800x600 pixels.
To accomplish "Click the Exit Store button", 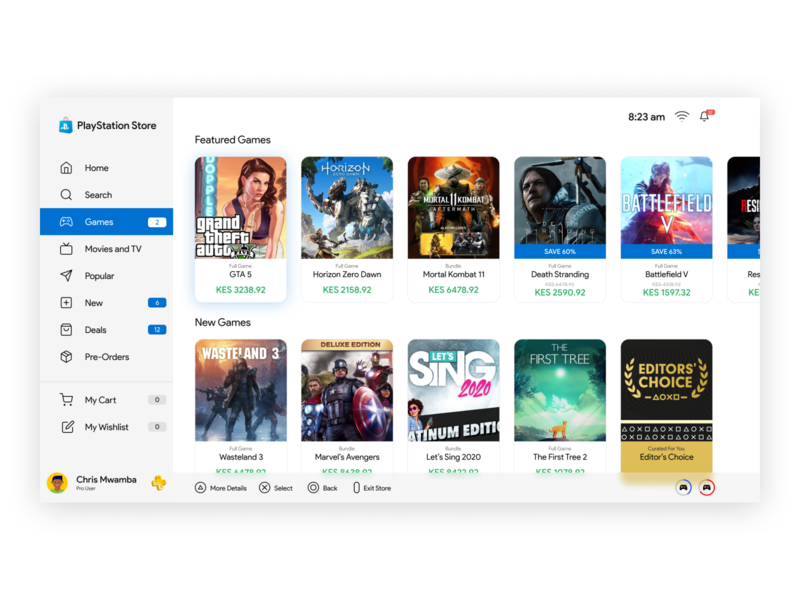I will click(372, 488).
